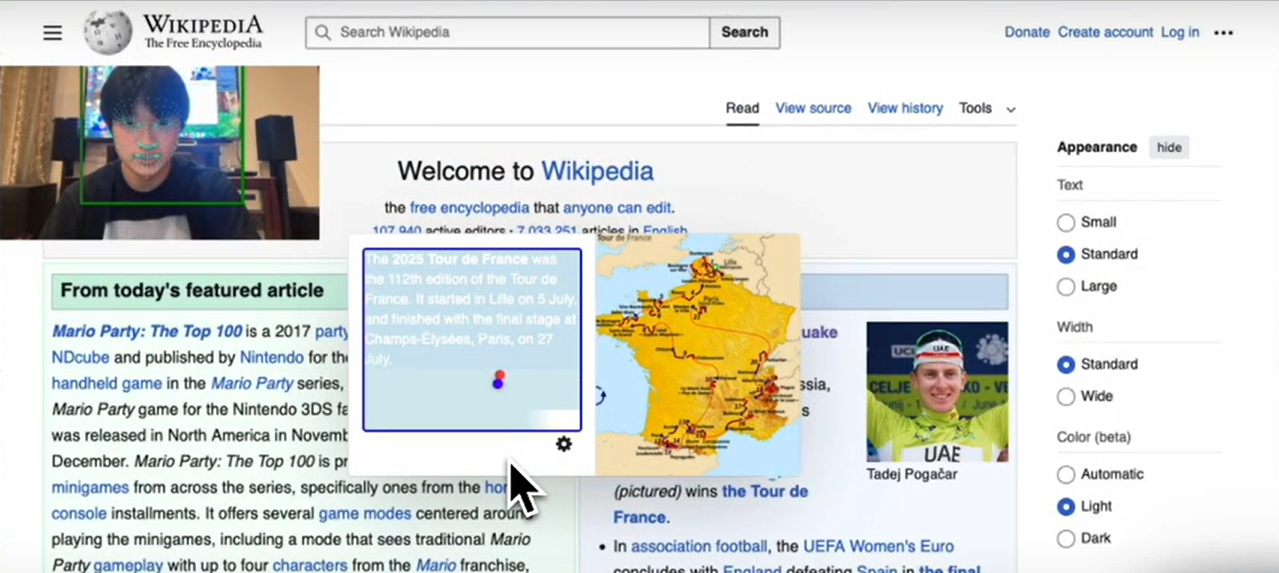
Task: Open the Nintendo link
Action: tap(272, 357)
